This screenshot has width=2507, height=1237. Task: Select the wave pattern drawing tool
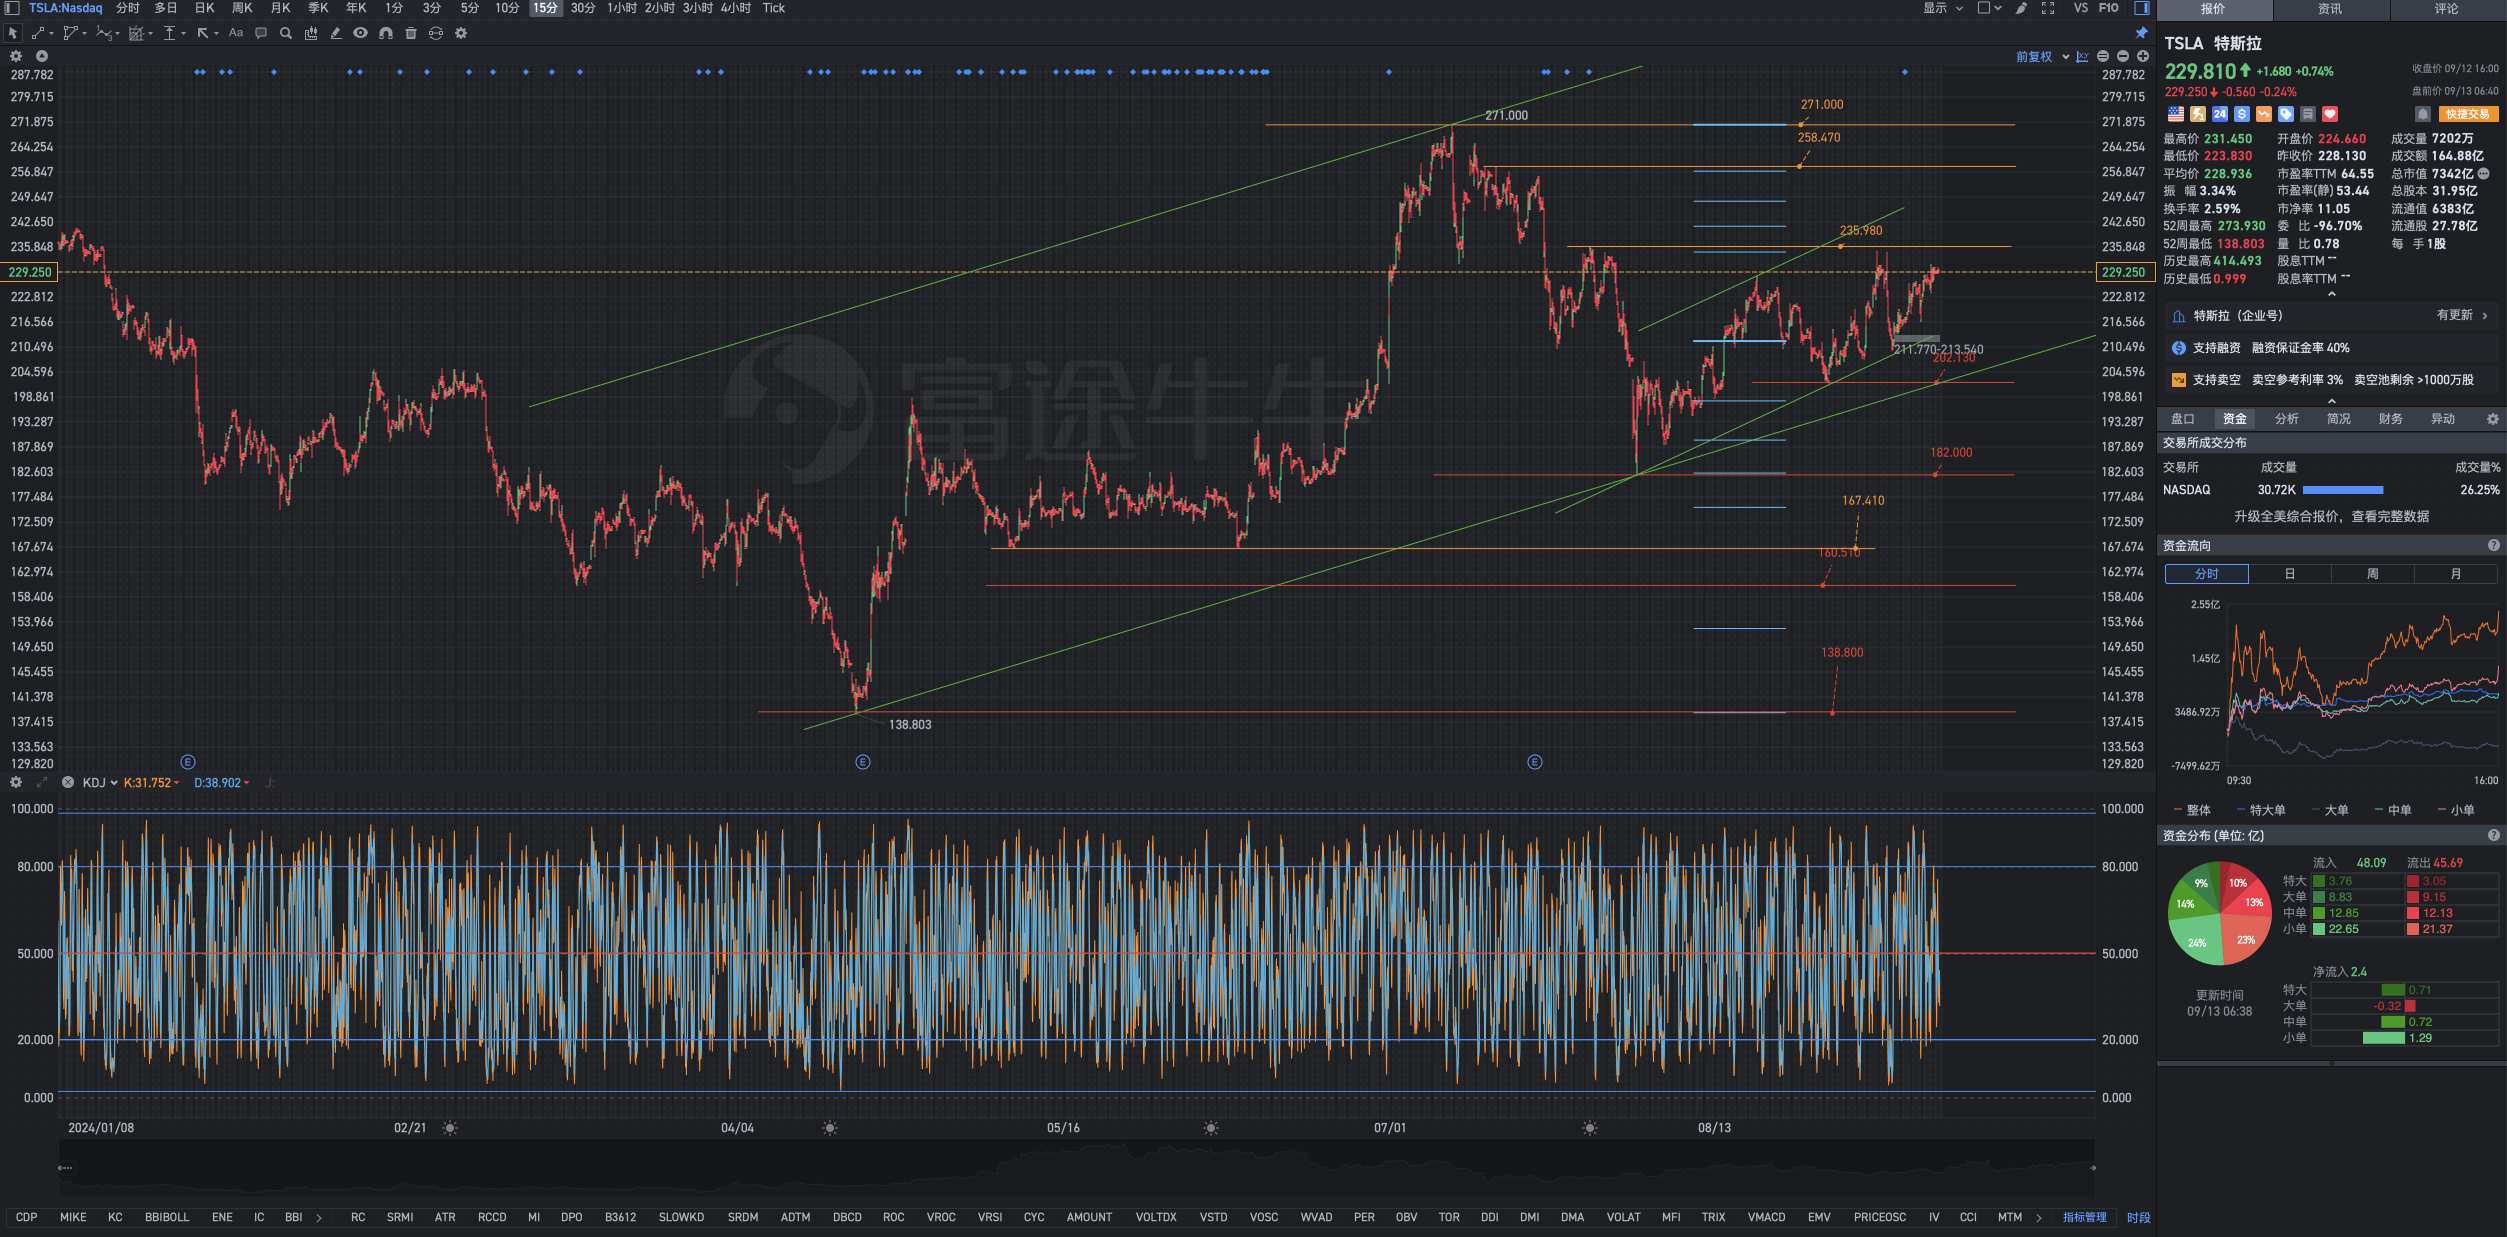[103, 33]
